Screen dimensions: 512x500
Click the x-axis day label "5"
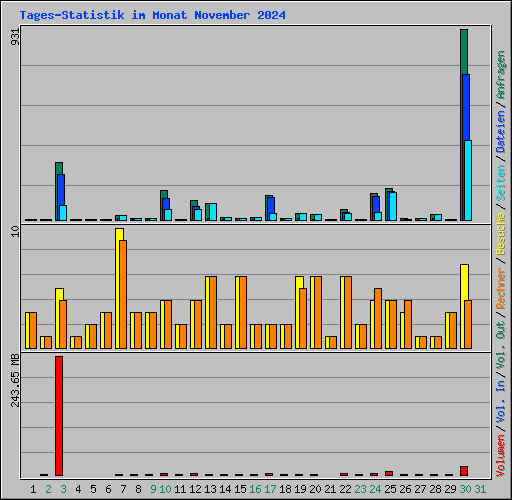point(93,489)
